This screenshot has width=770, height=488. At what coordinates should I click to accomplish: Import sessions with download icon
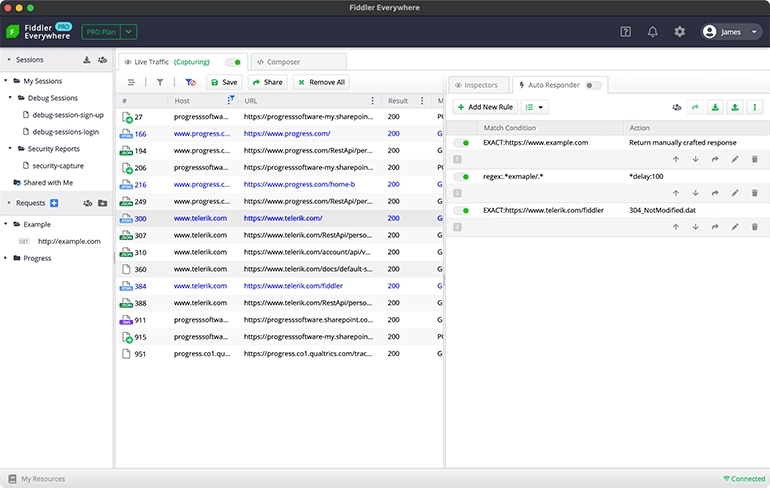[x=86, y=60]
